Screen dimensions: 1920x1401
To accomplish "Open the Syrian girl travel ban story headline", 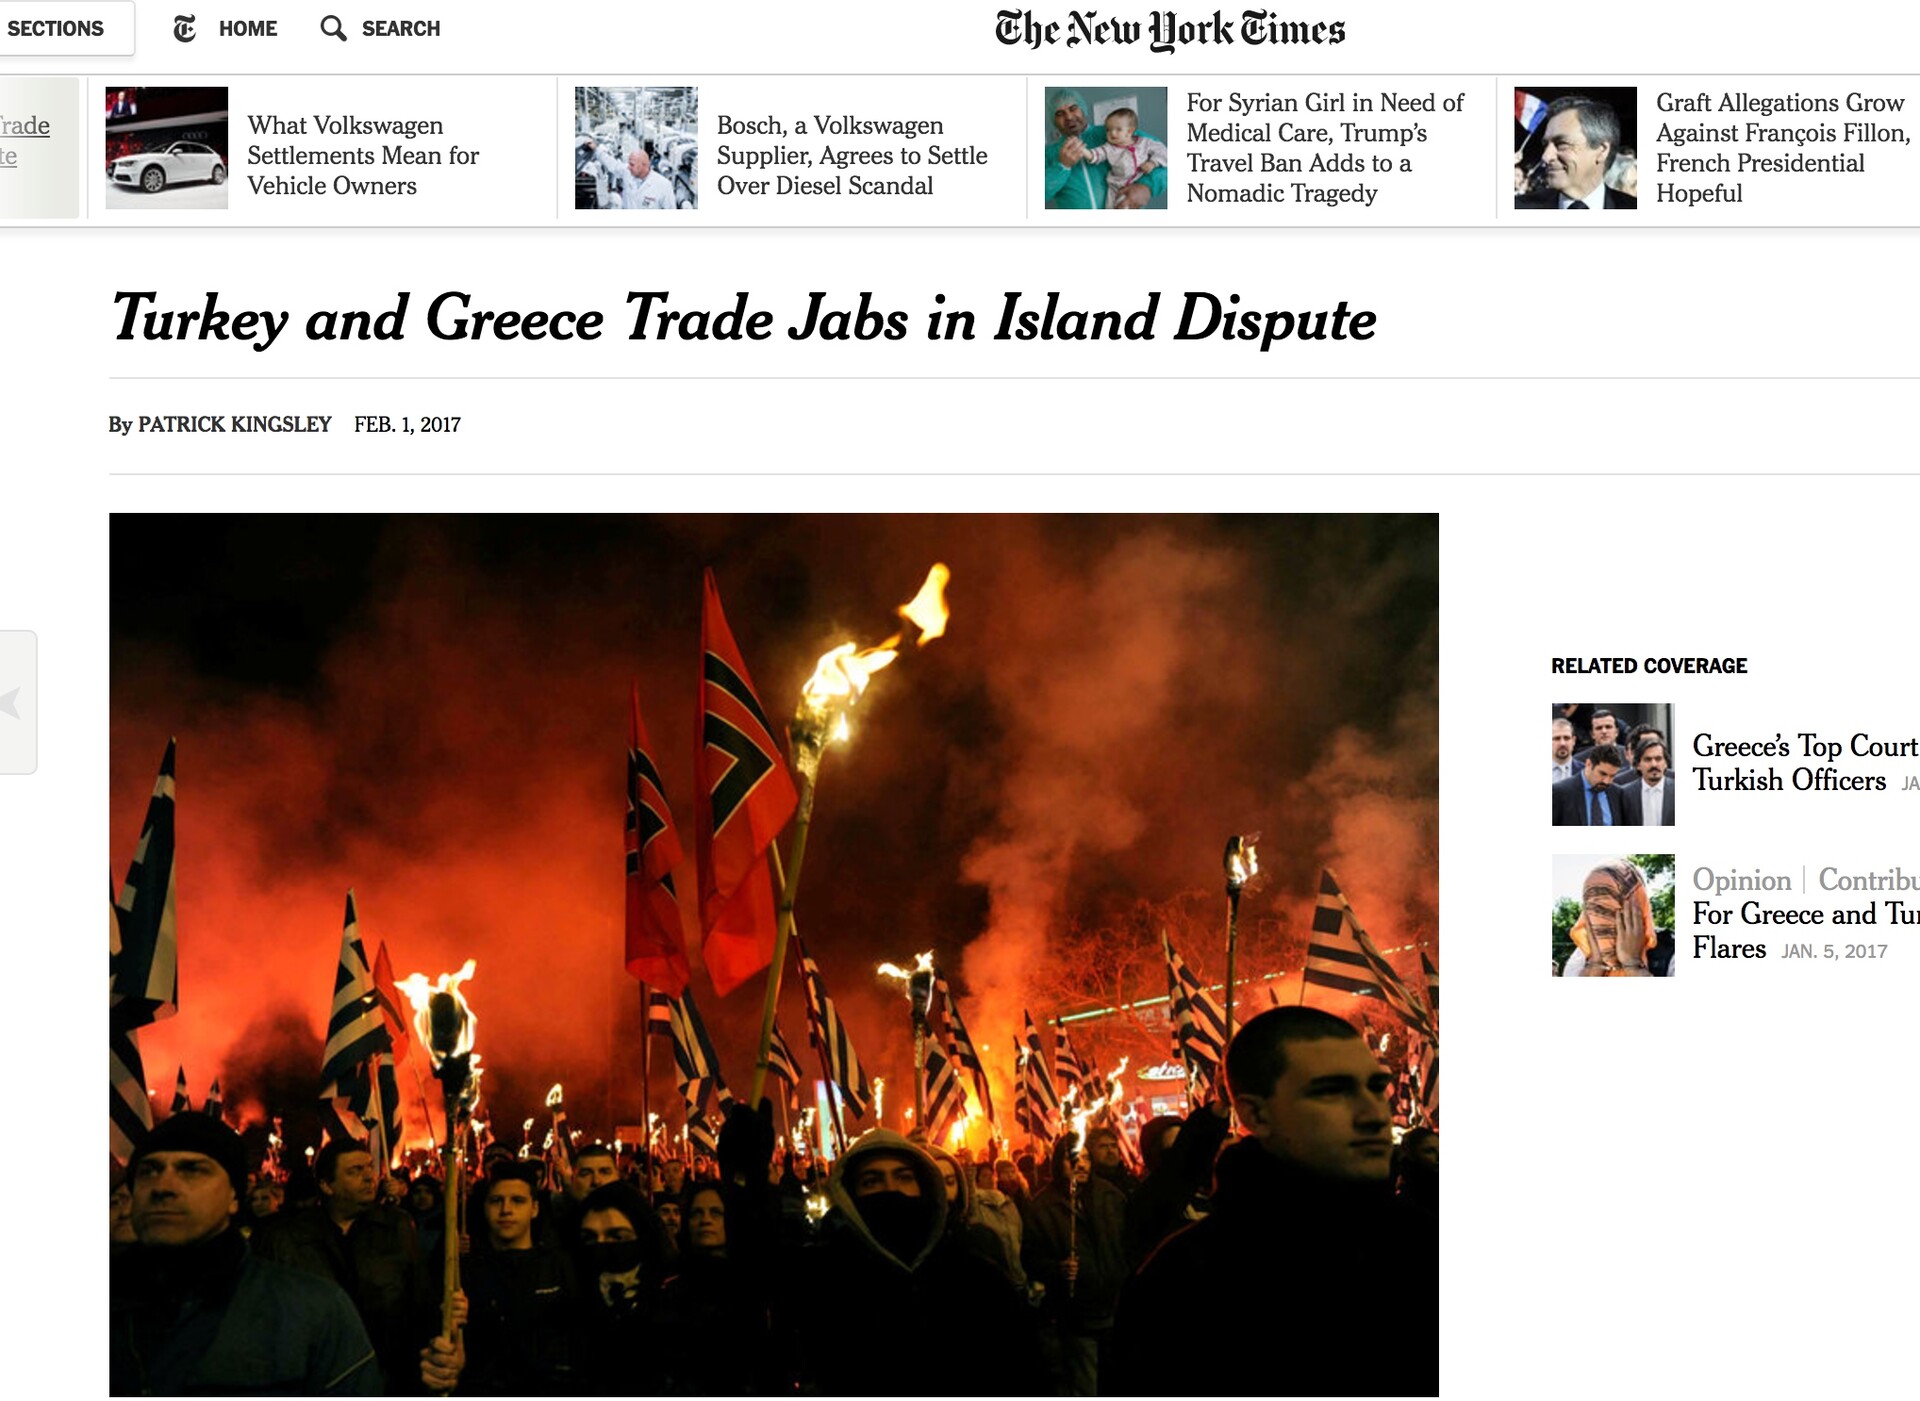I will click(x=1325, y=148).
